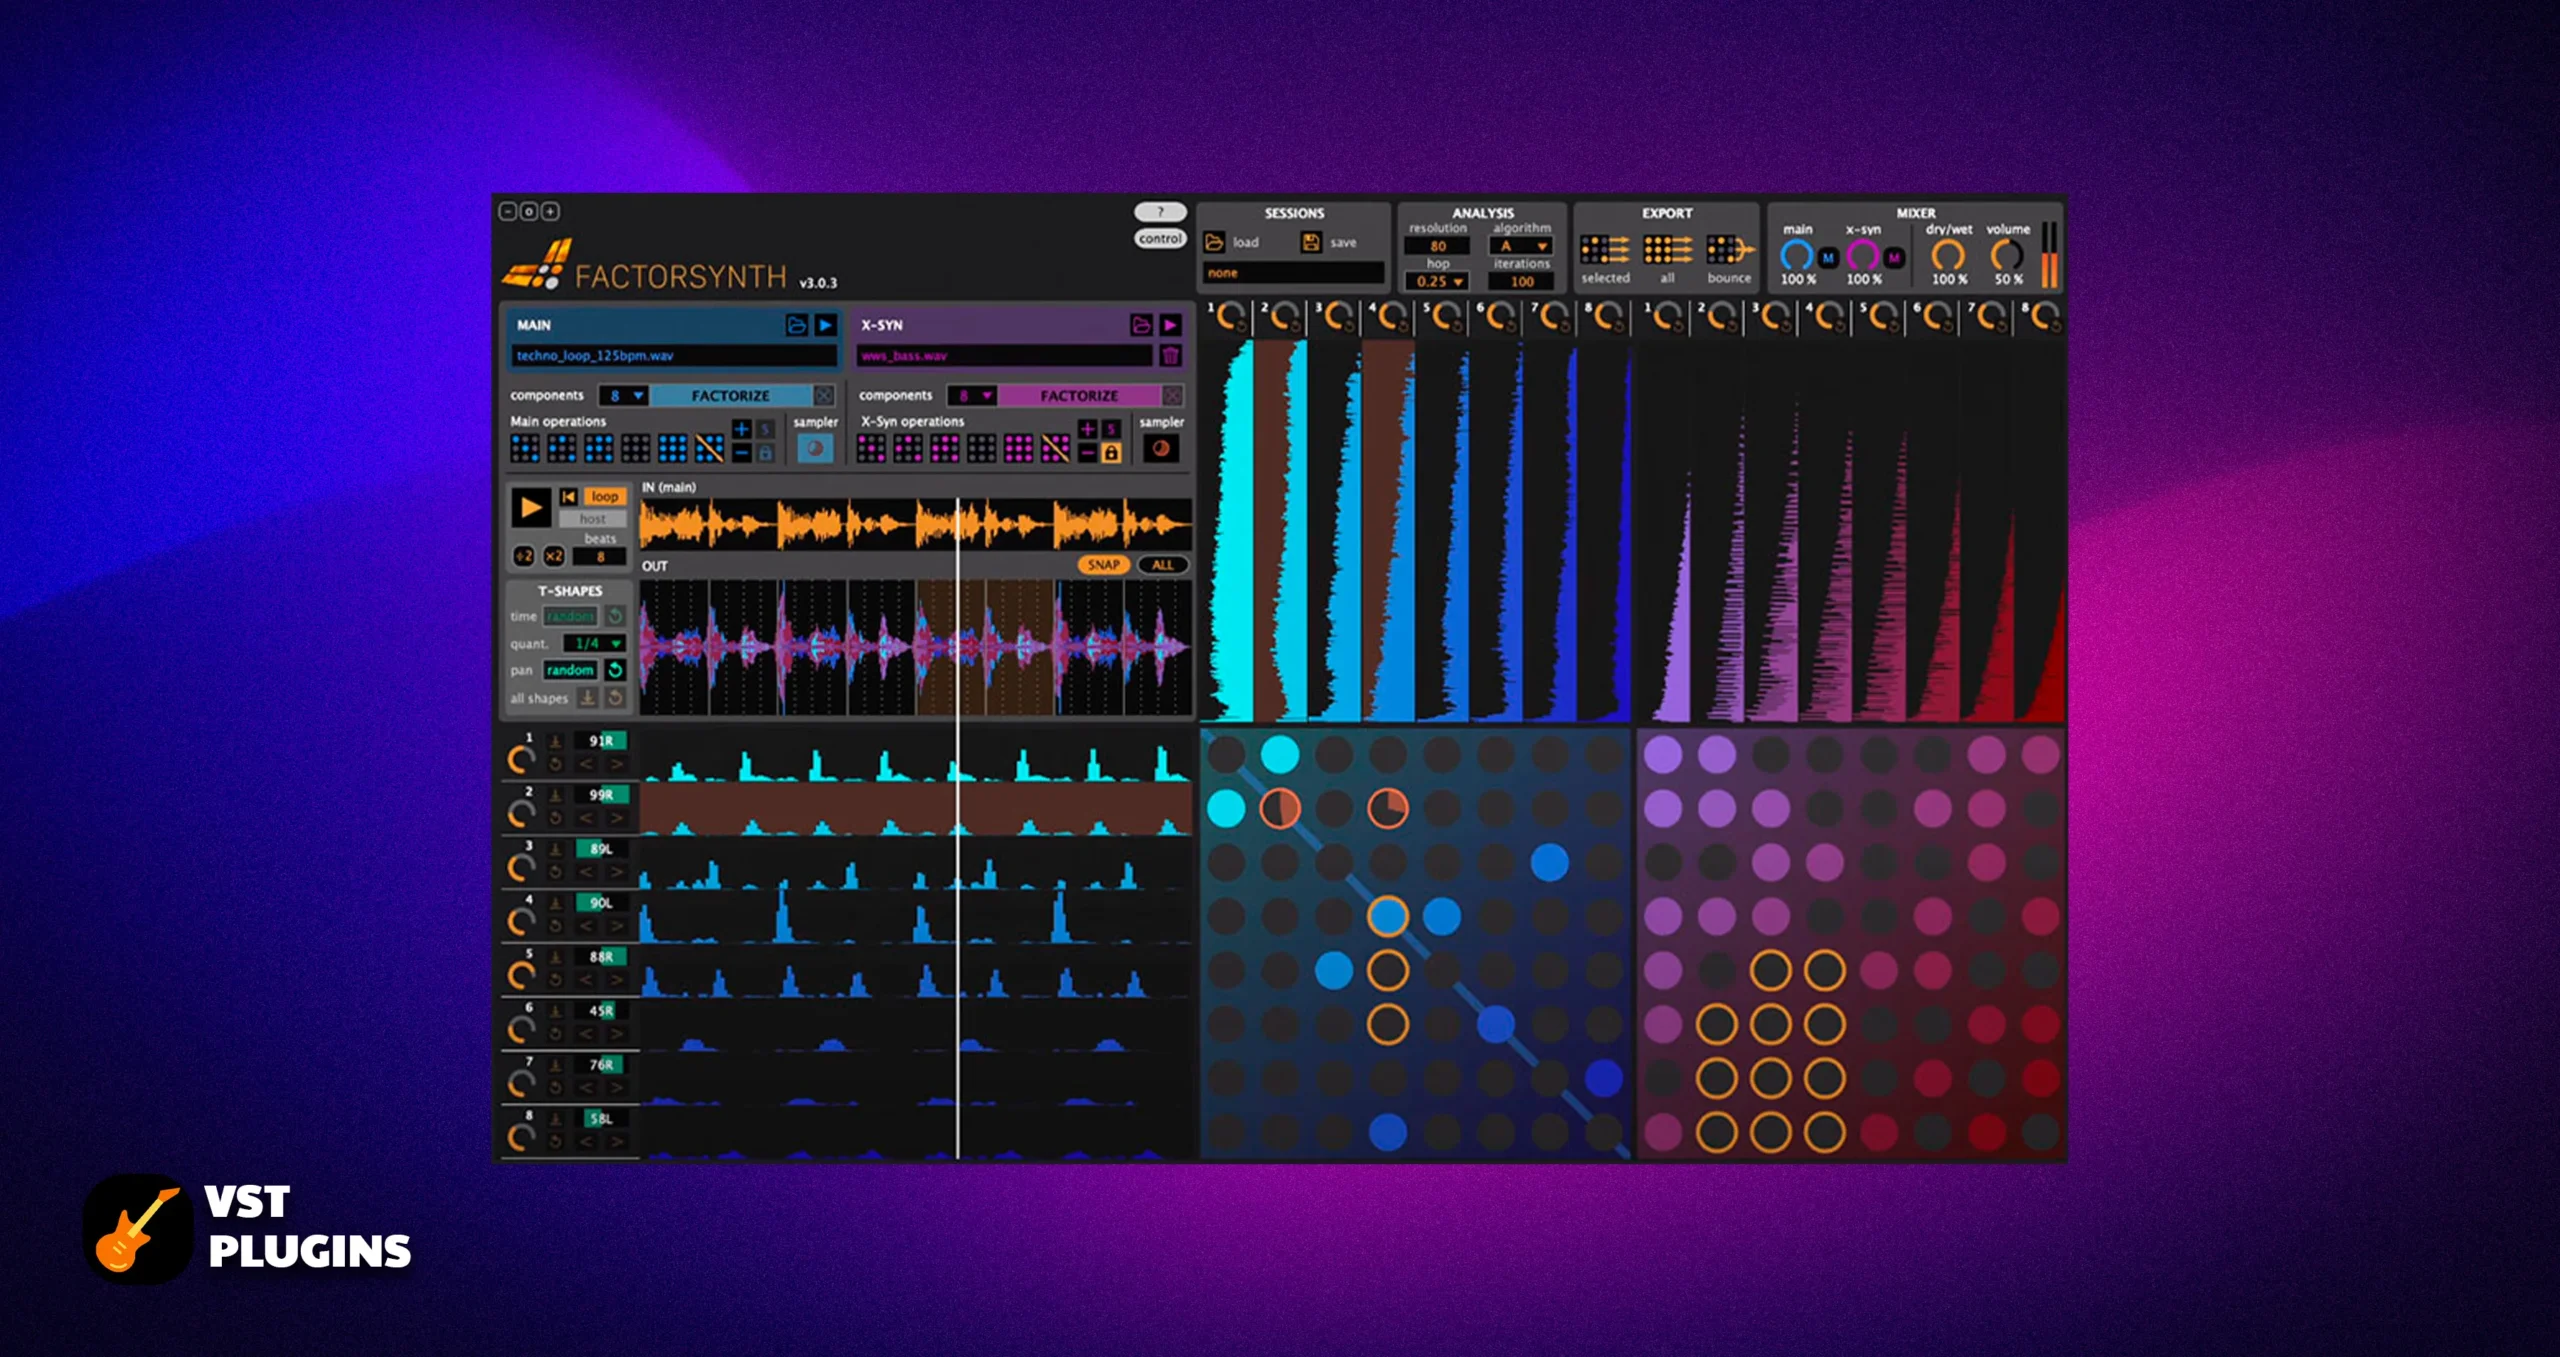Click the pan random button in T-SHAPES
This screenshot has height=1357, width=2560.
pyautogui.click(x=570, y=670)
